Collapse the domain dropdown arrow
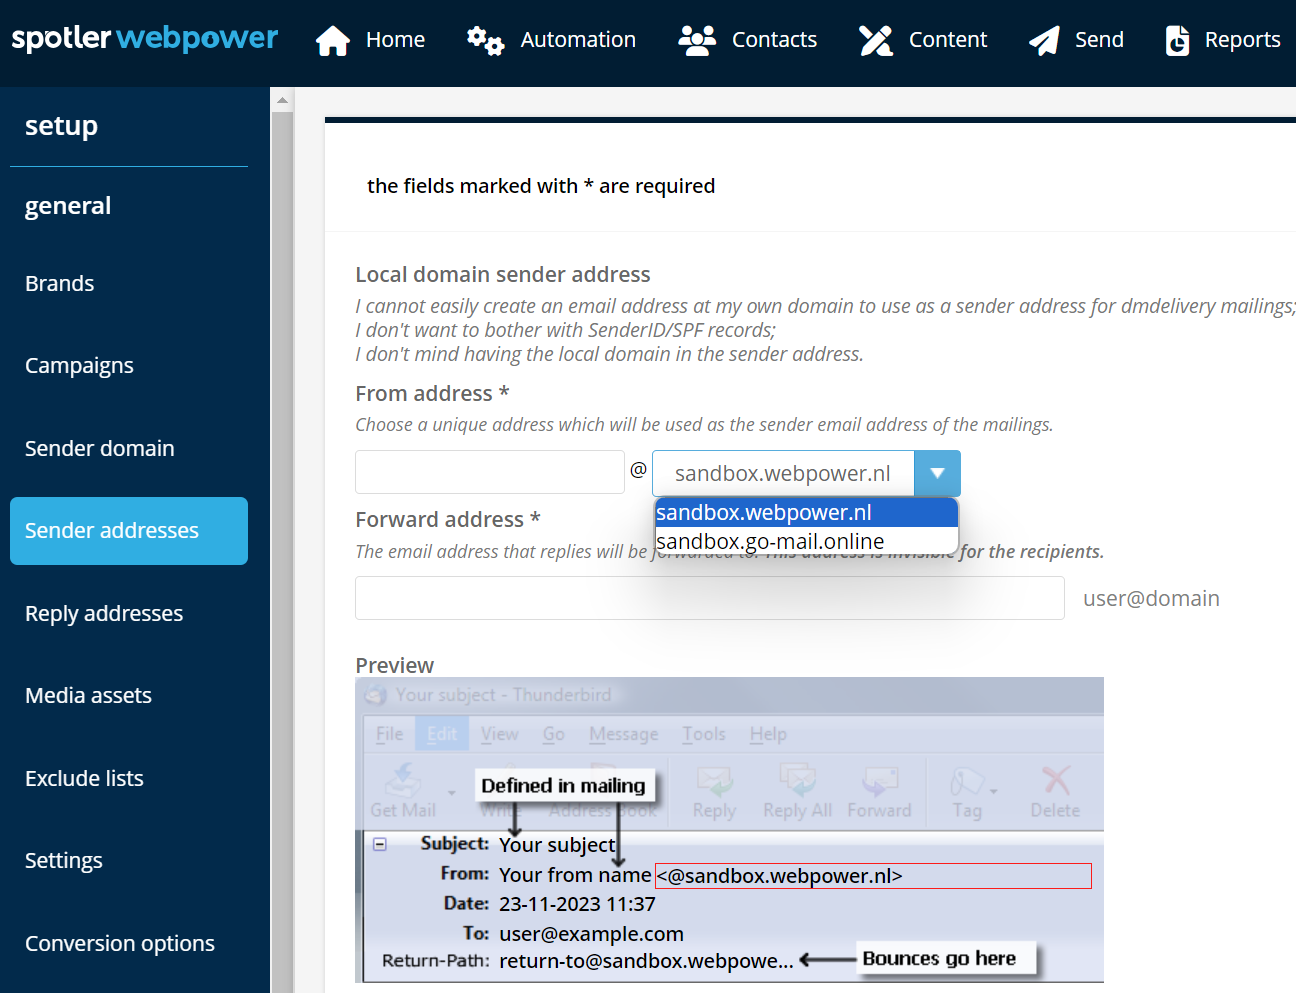The image size is (1296, 993). 937,473
